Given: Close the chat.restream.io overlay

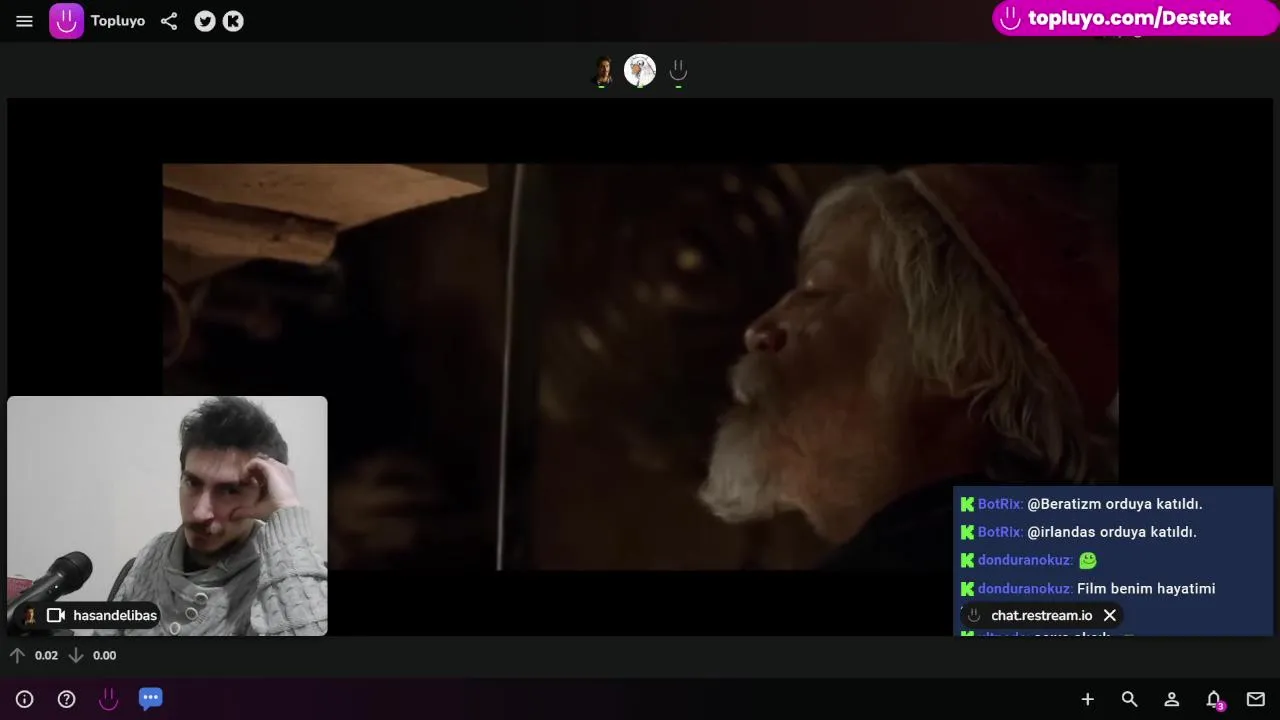Looking at the screenshot, I should click(x=1109, y=615).
